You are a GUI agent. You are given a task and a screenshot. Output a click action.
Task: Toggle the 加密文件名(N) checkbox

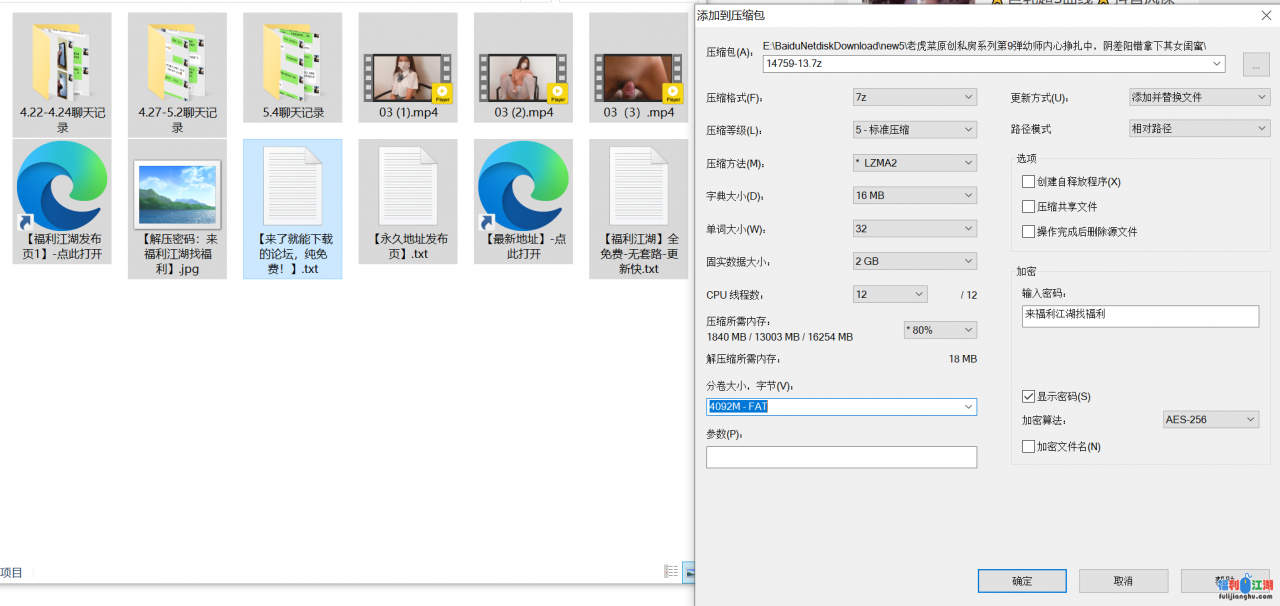coord(1029,447)
